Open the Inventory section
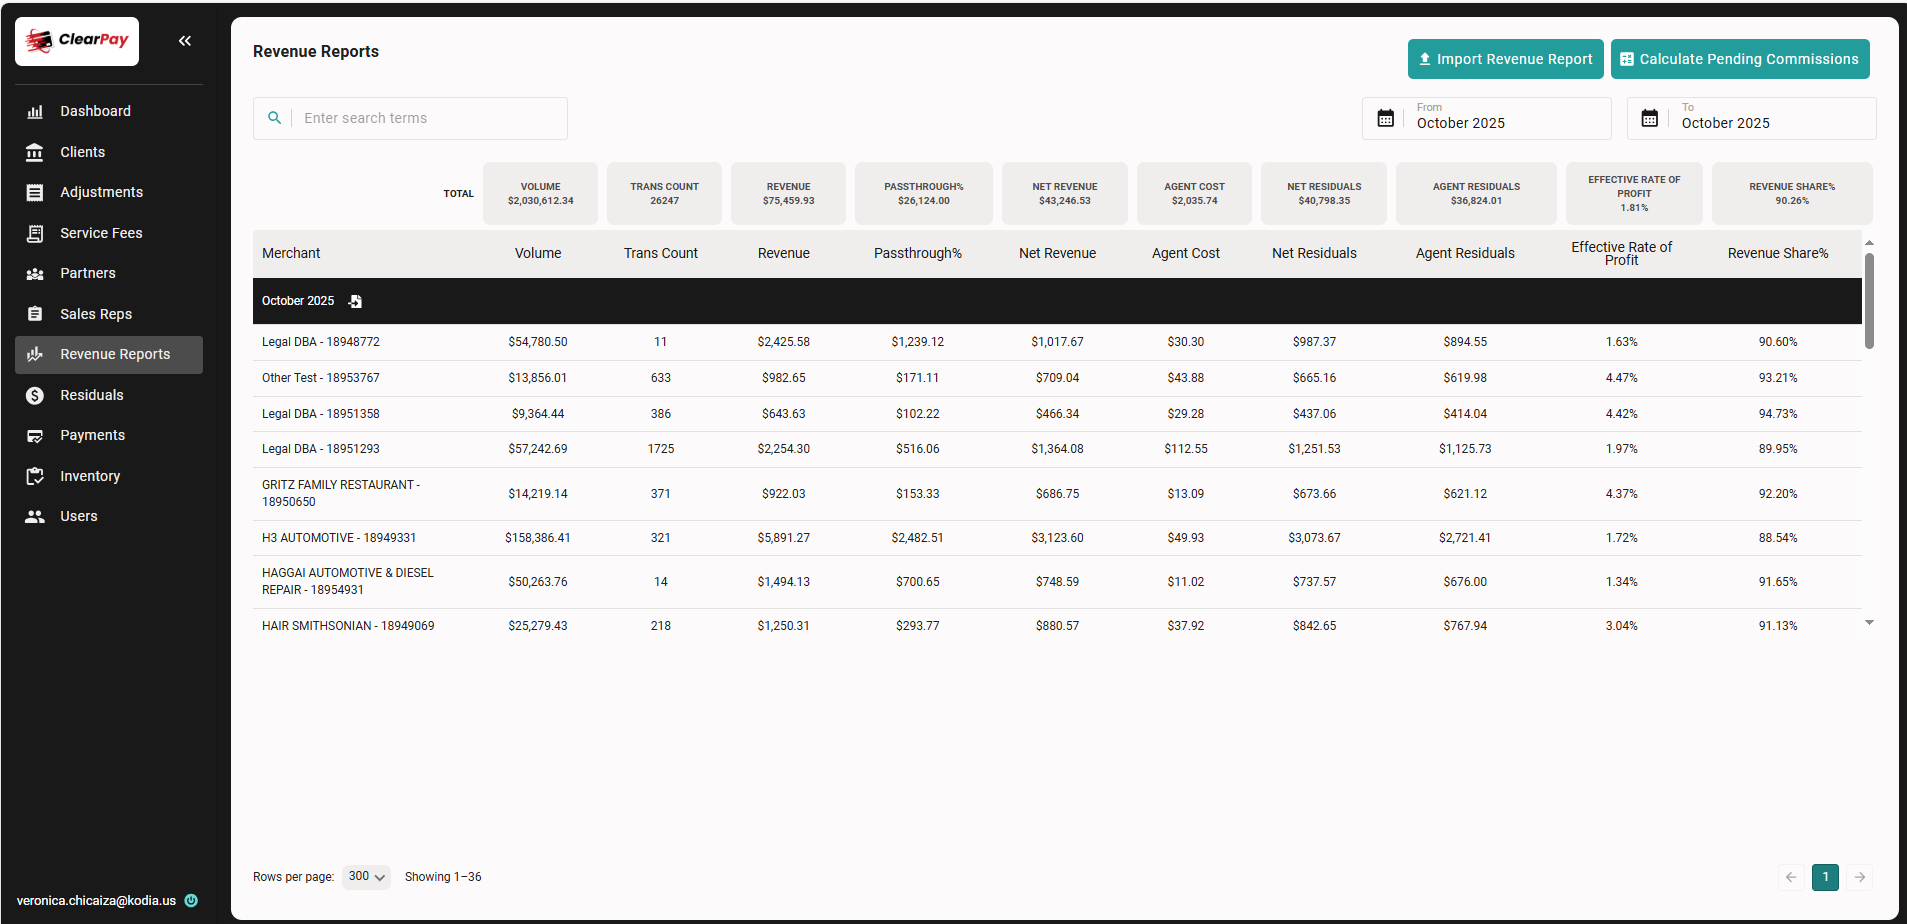 [x=90, y=476]
